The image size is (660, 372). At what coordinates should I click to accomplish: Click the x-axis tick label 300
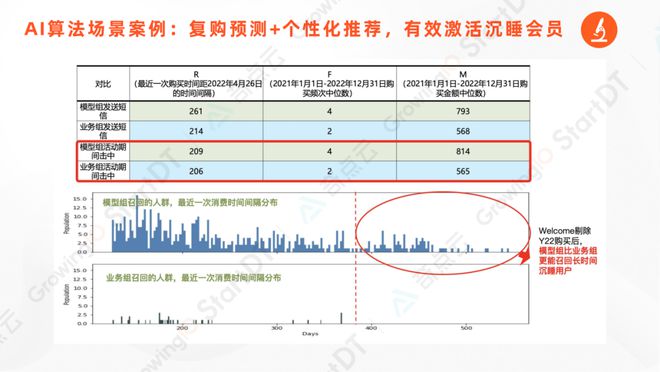click(x=277, y=328)
